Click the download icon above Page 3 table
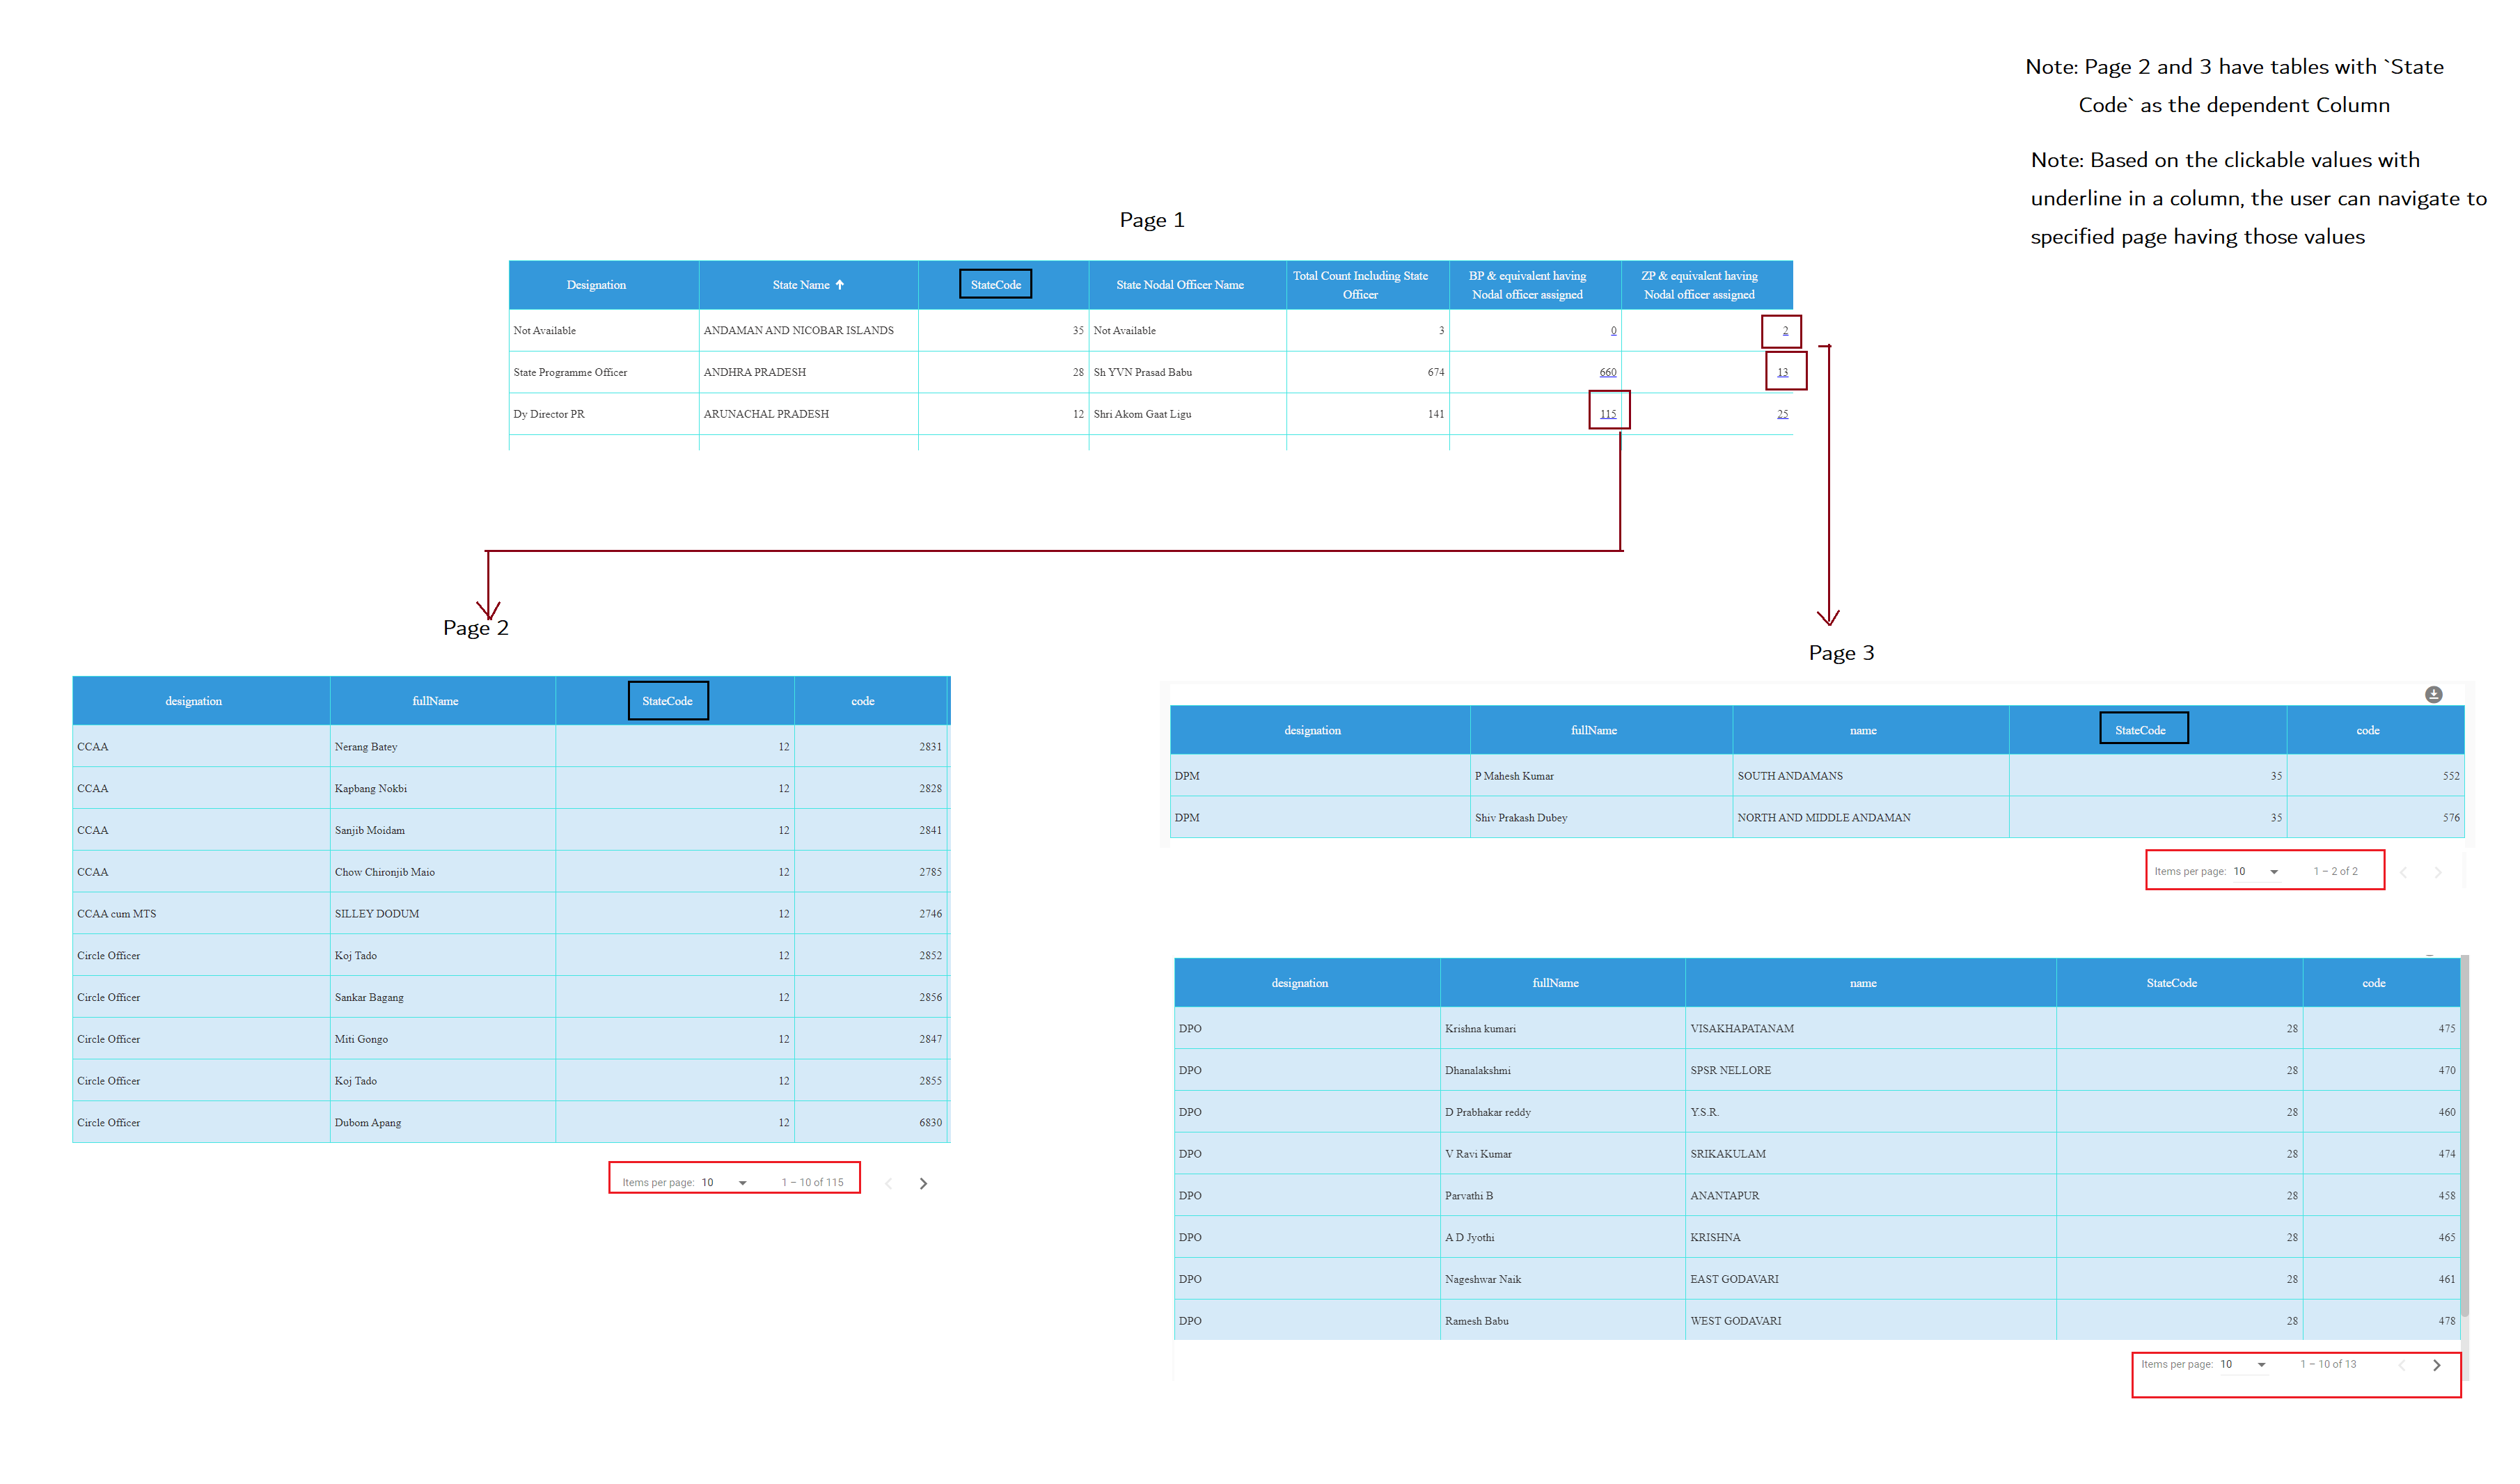Image resolution: width=2520 pixels, height=1484 pixels. click(2433, 695)
